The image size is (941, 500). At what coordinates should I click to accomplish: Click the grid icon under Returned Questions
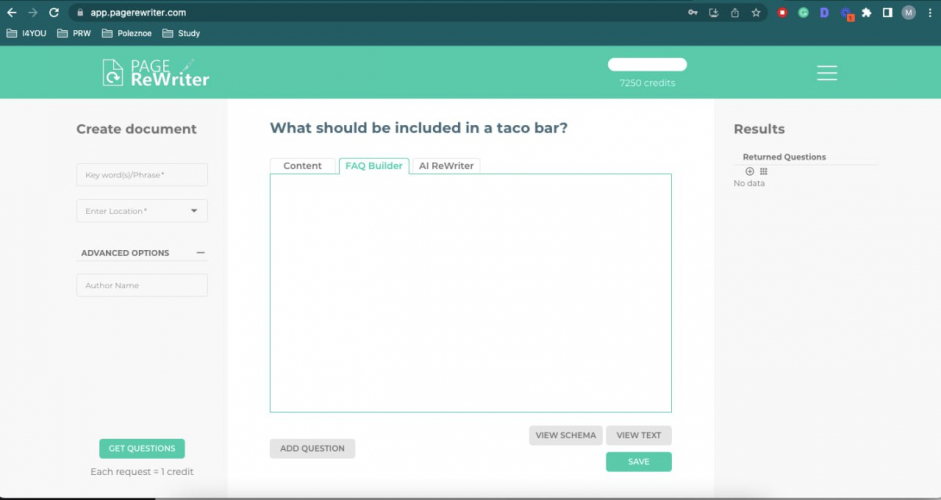(x=763, y=172)
